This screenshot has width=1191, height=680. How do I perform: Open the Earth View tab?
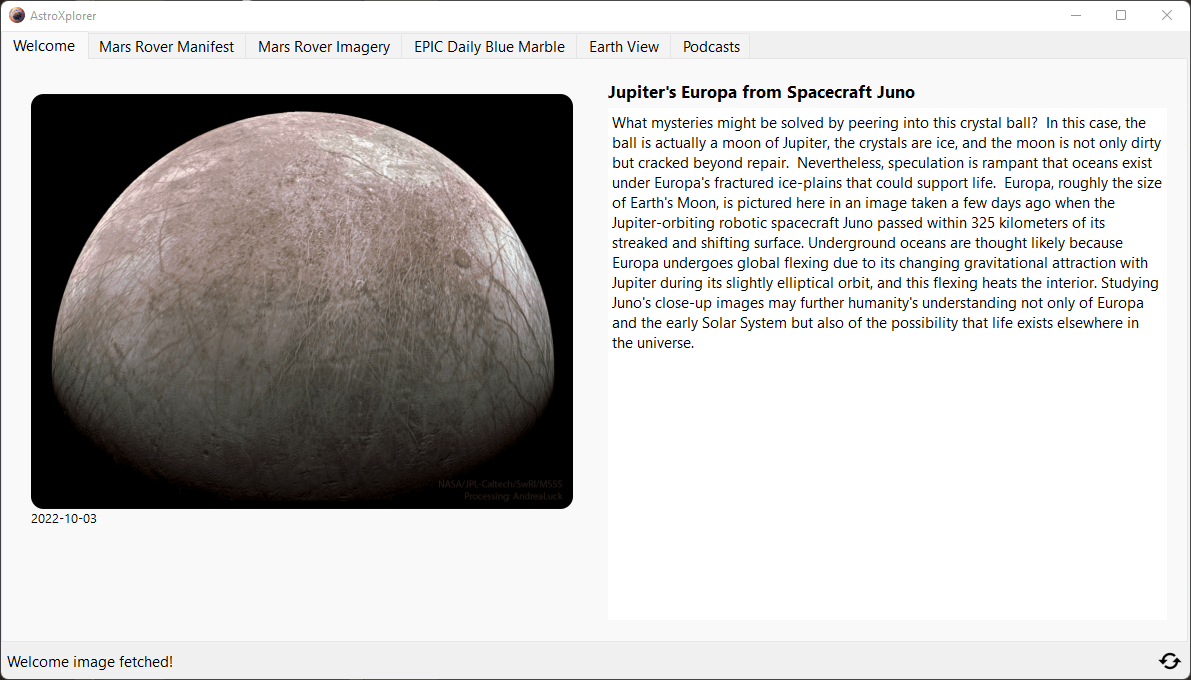tap(624, 47)
